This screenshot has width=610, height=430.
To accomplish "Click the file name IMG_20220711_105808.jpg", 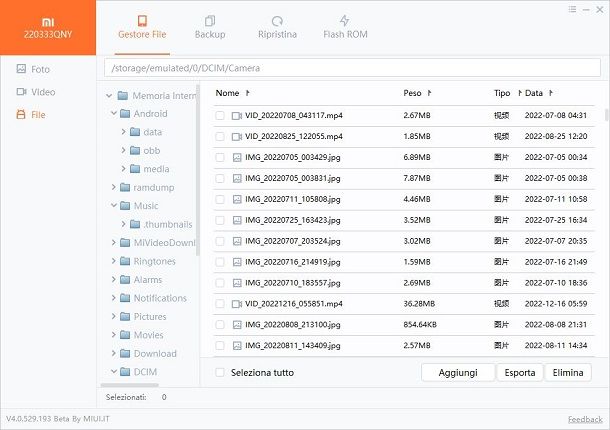I will pyautogui.click(x=293, y=199).
